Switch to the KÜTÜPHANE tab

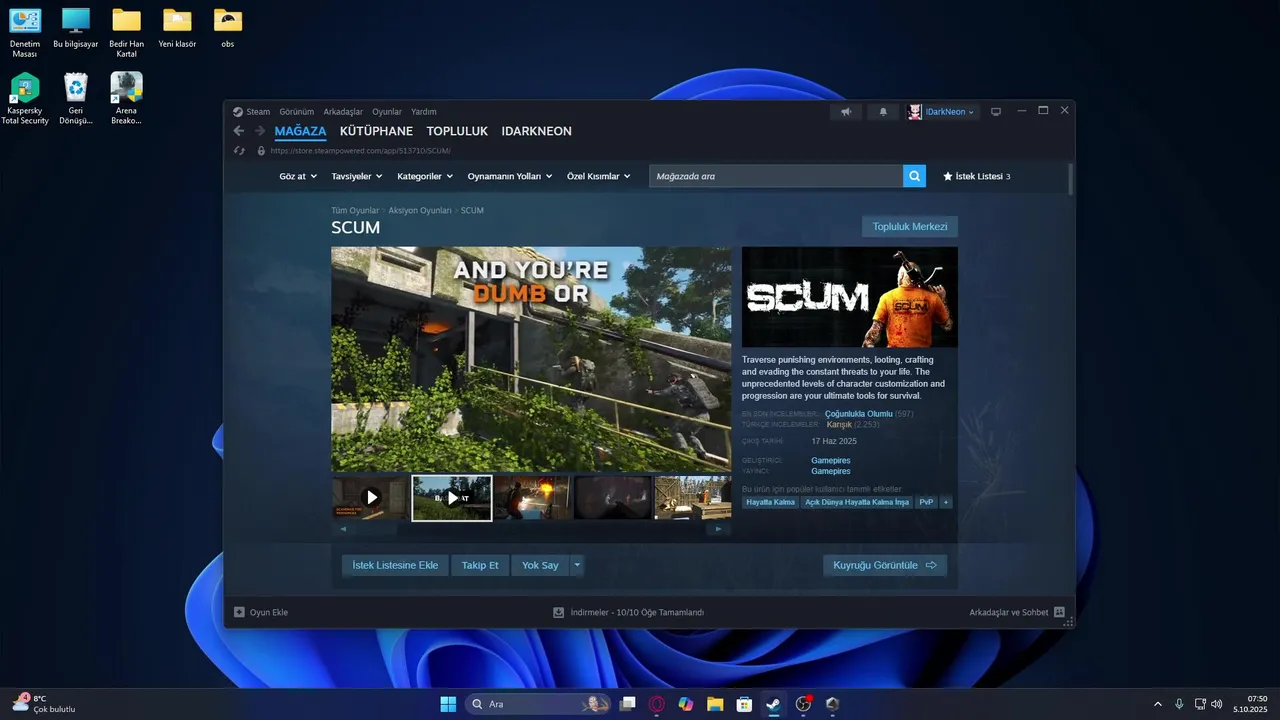coord(376,131)
